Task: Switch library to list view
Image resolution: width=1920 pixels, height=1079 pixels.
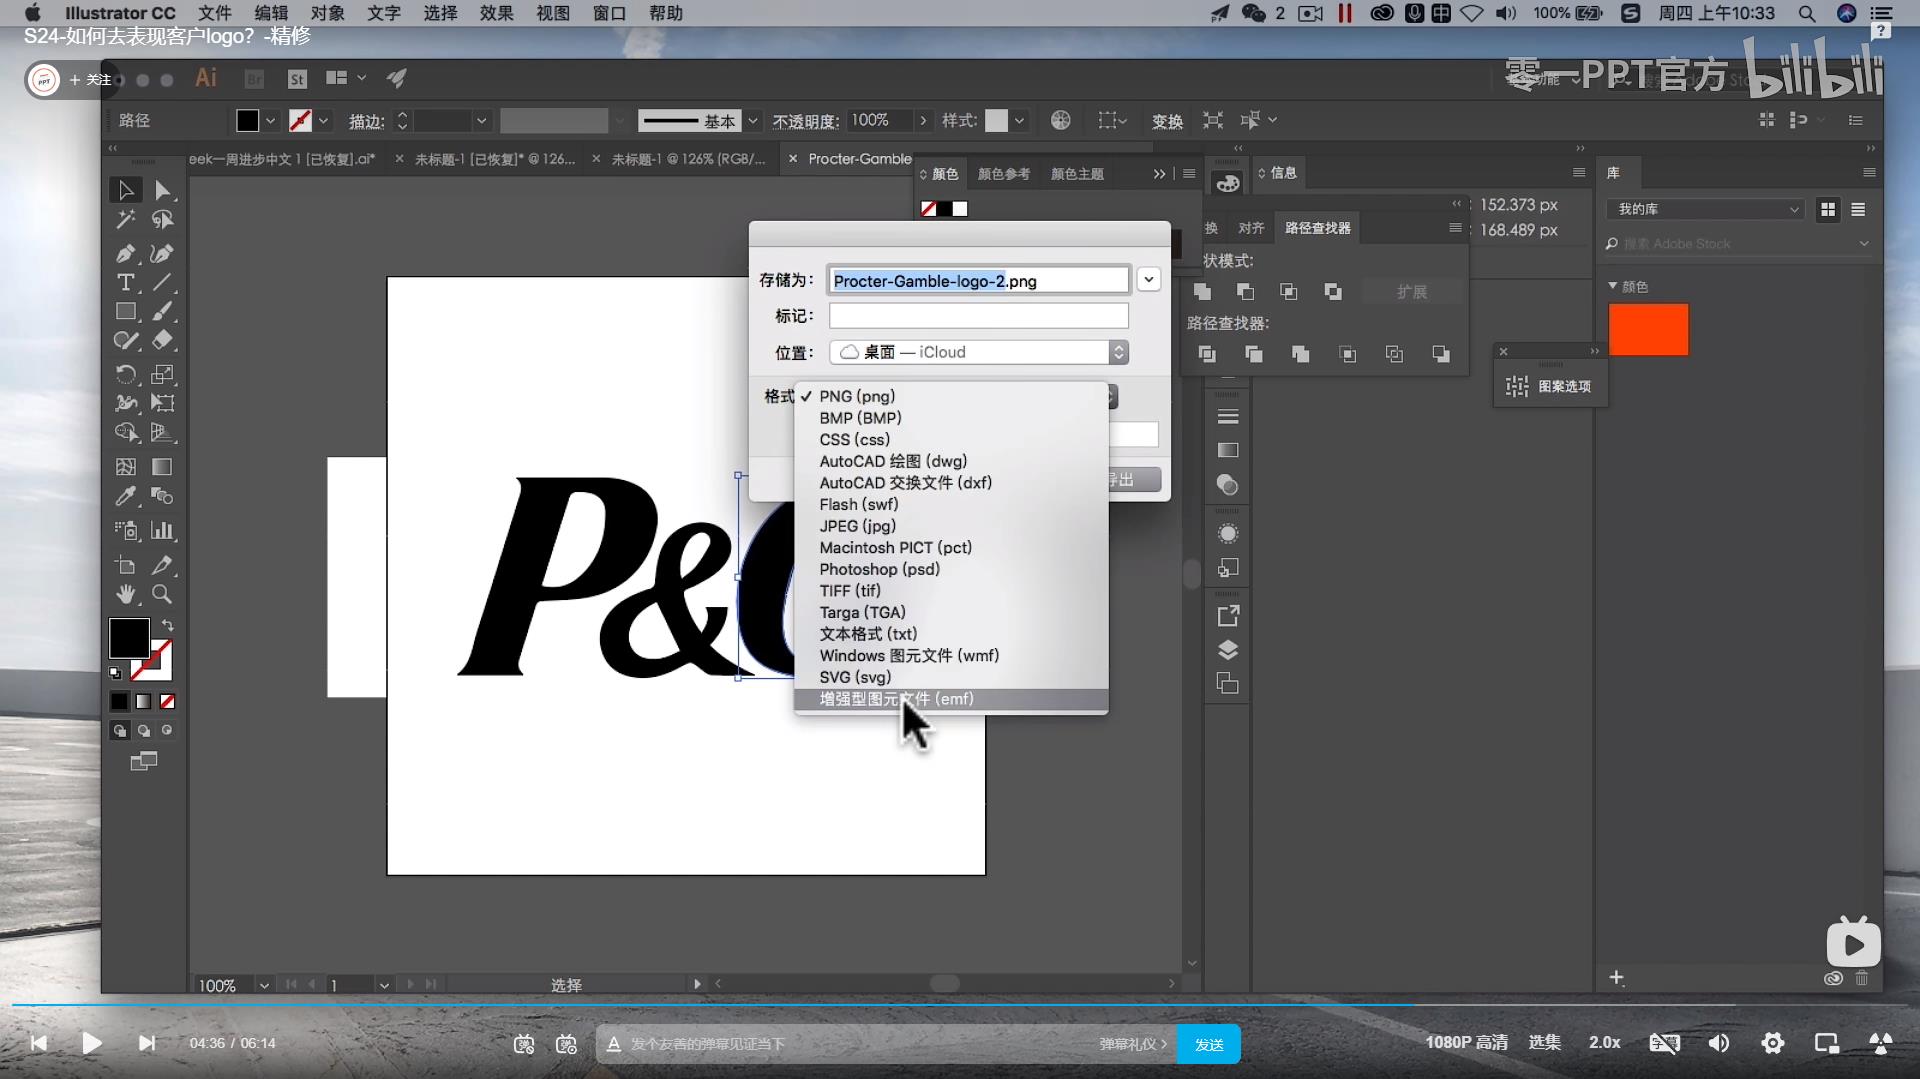Action: [x=1858, y=210]
